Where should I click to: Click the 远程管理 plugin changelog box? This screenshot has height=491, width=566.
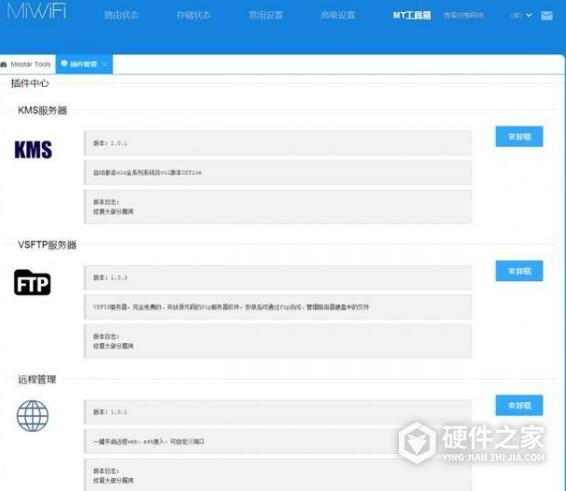(278, 475)
